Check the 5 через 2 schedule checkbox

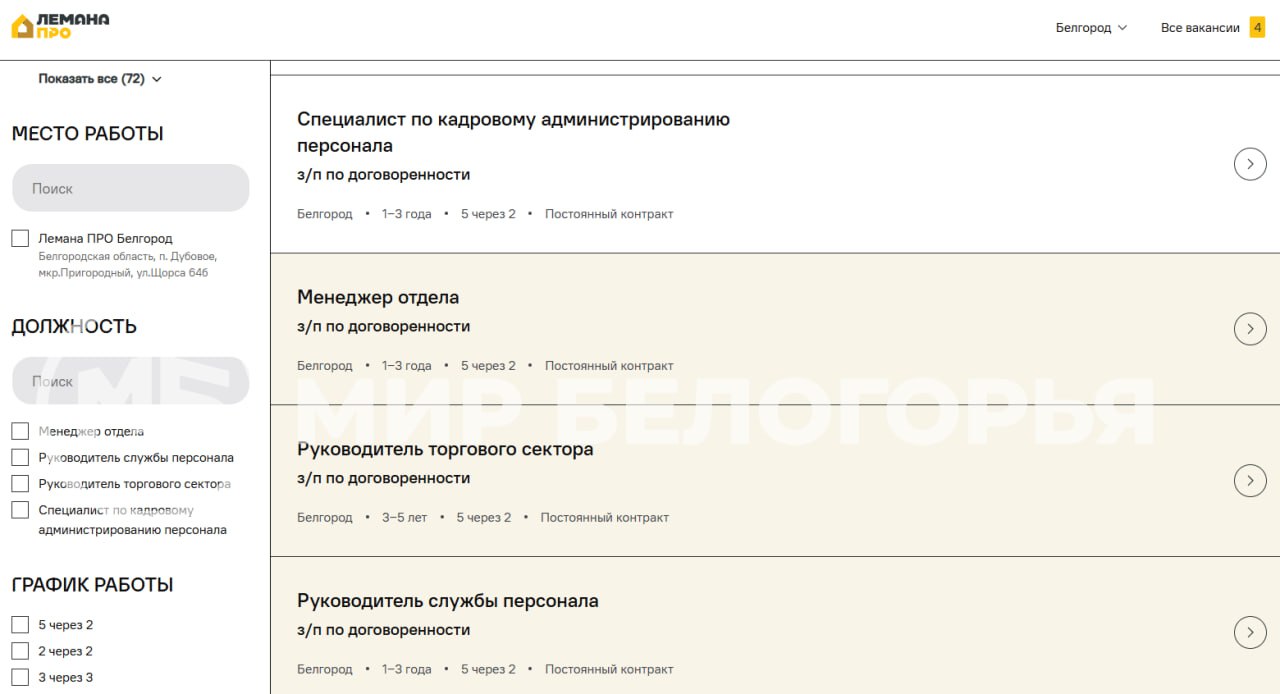point(20,625)
